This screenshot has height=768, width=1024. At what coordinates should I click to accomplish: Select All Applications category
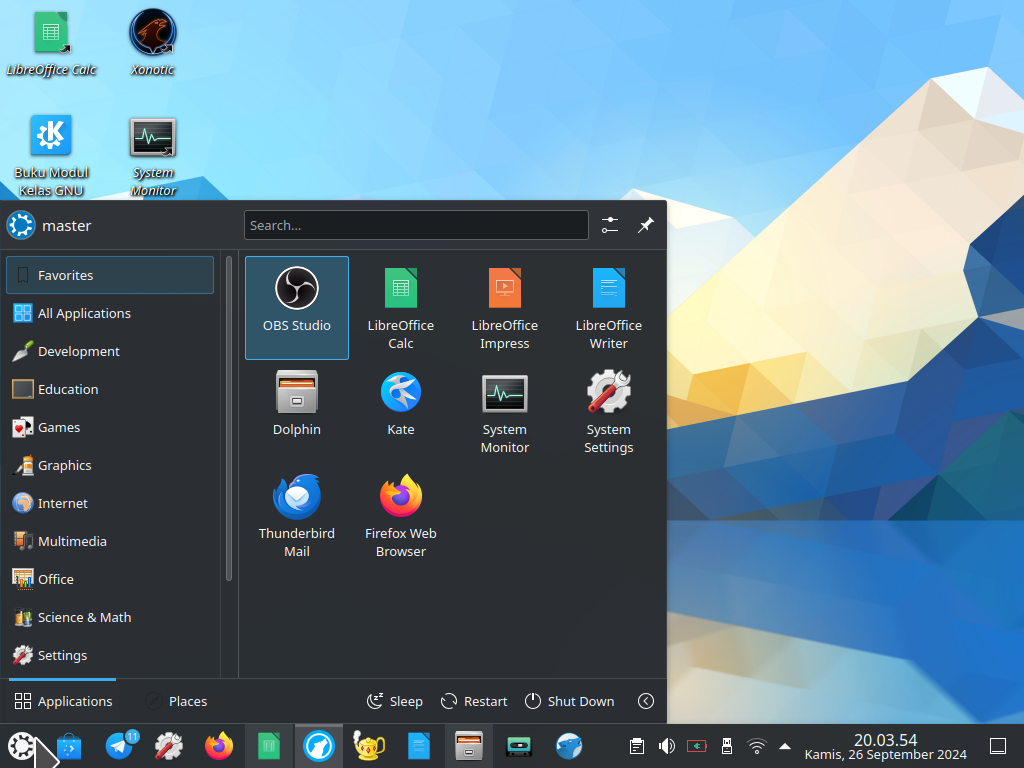(110, 313)
